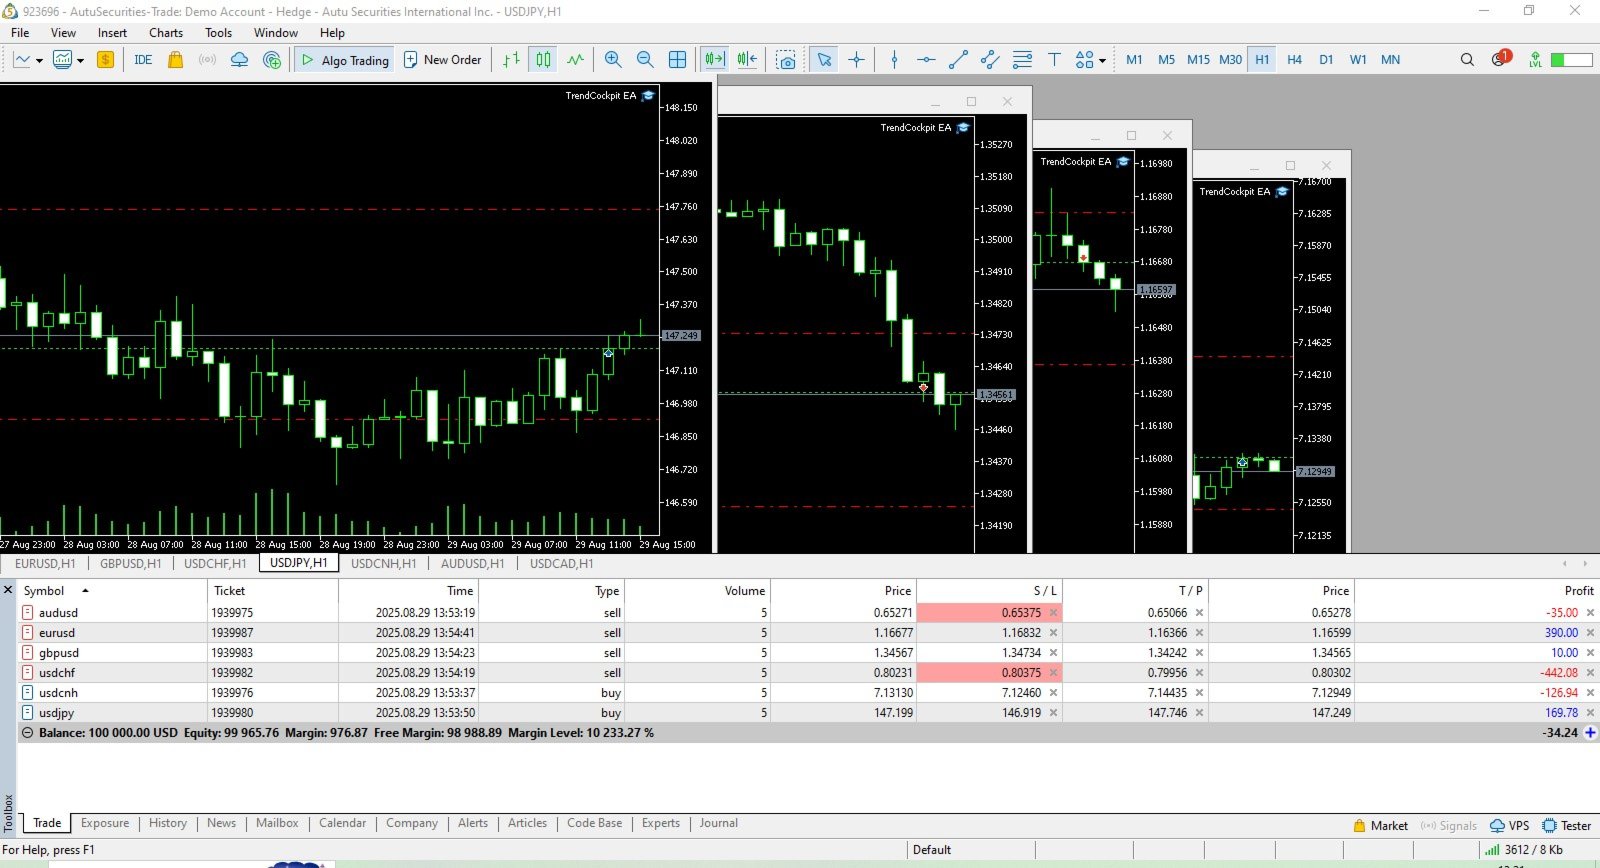
Task: Toggle chart auto scroll to latest bar
Action: [x=714, y=60]
